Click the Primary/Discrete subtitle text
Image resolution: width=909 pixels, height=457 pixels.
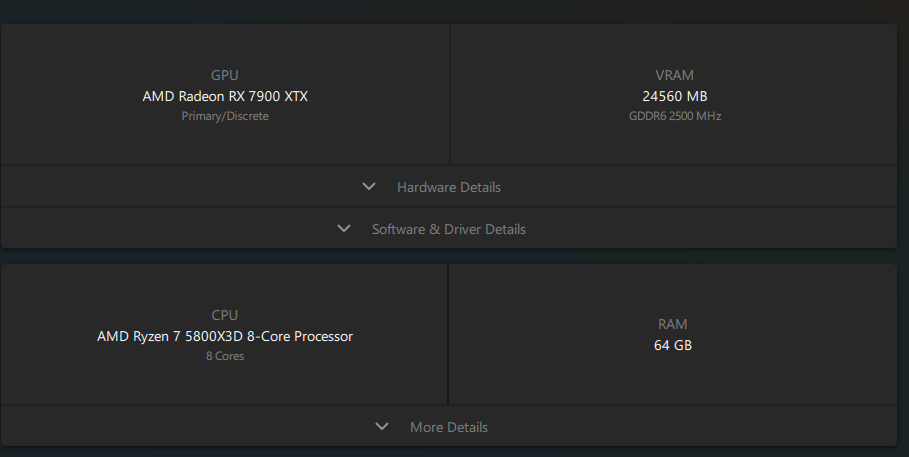[225, 116]
